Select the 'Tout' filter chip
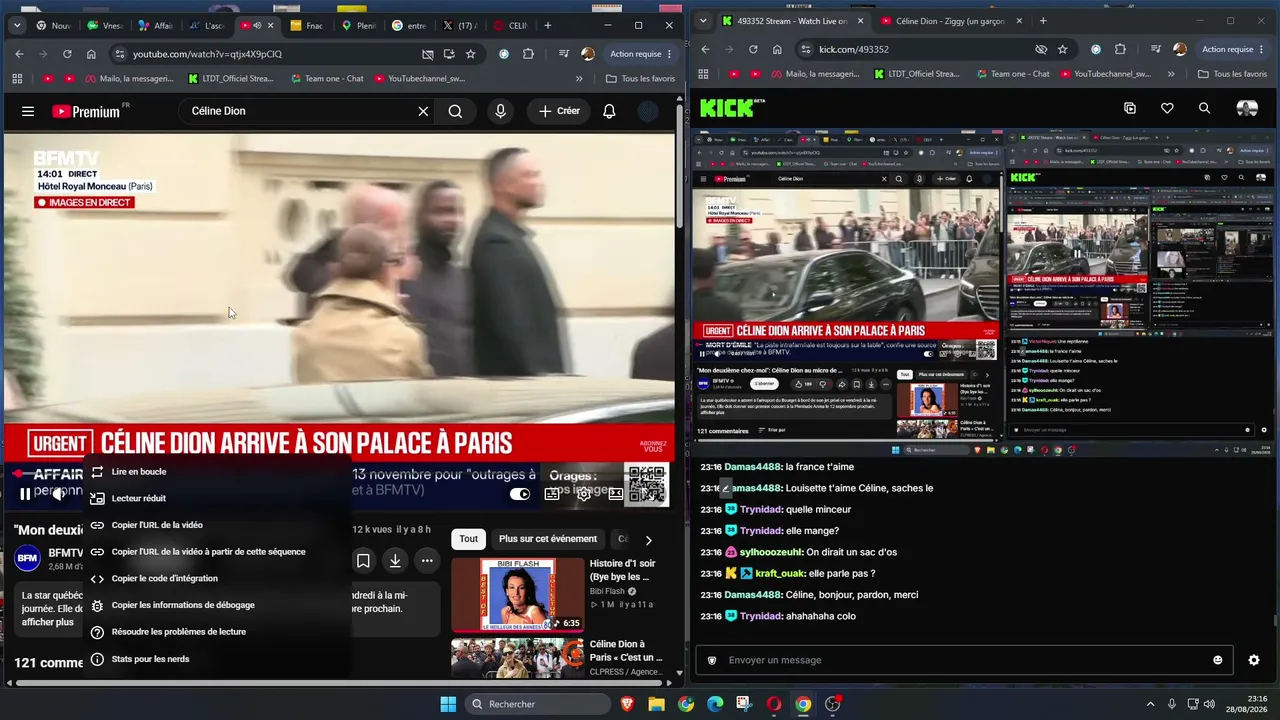This screenshot has width=1280, height=720. 469,539
